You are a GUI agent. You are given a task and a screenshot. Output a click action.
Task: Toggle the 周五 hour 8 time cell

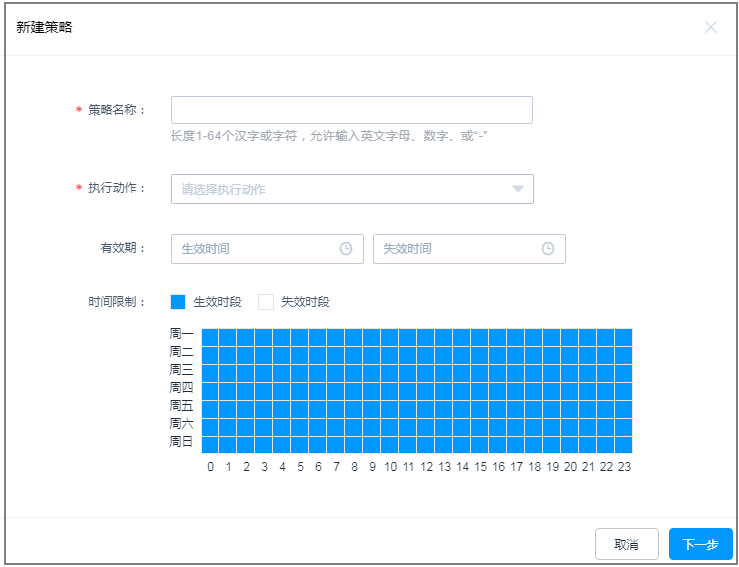pos(354,409)
